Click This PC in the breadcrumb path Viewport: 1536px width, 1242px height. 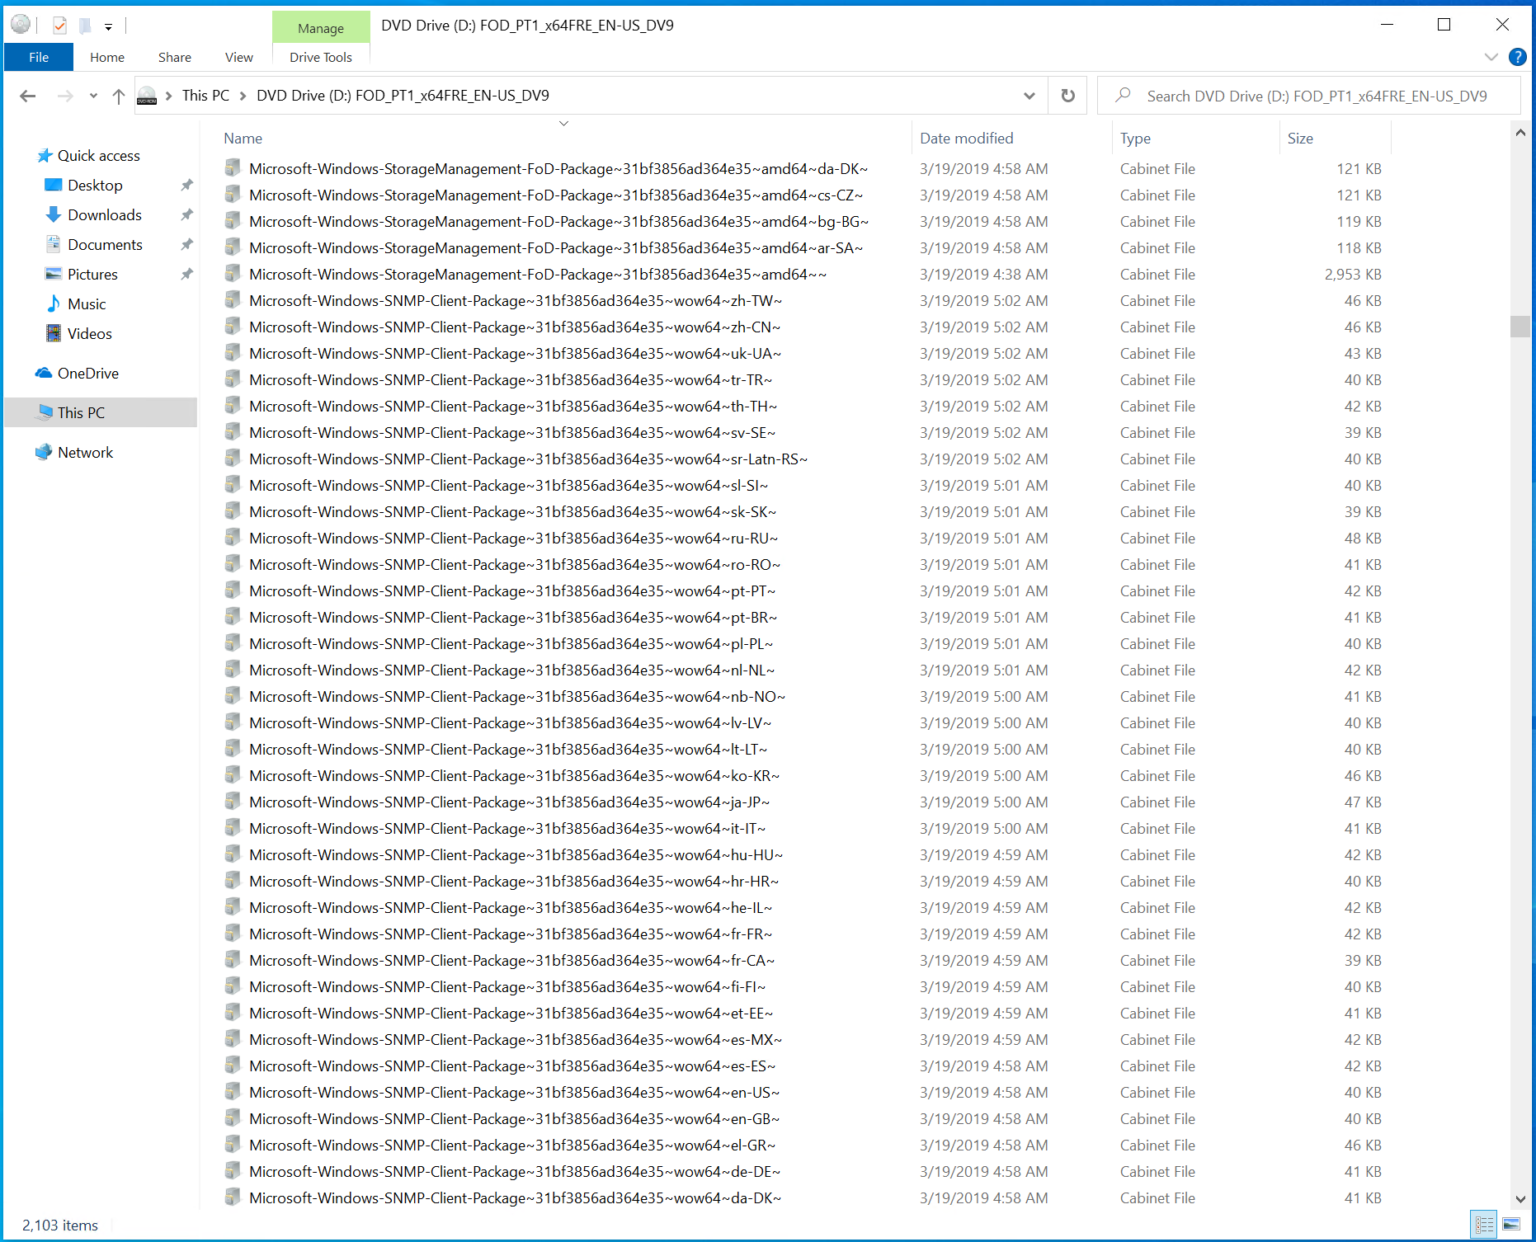click(205, 95)
